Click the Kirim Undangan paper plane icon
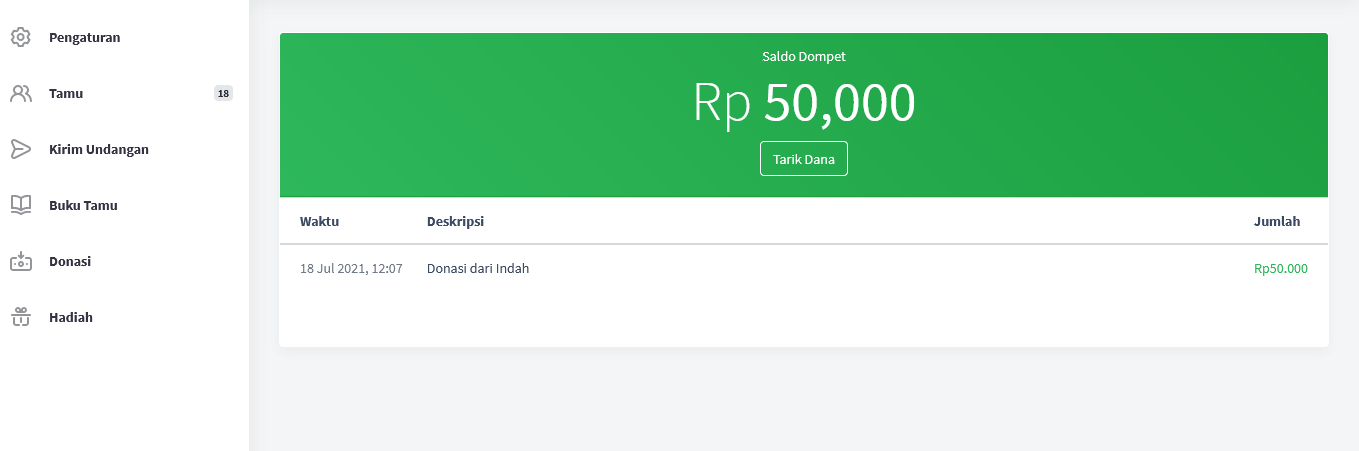Screen dimensions: 1359x451 20,149
